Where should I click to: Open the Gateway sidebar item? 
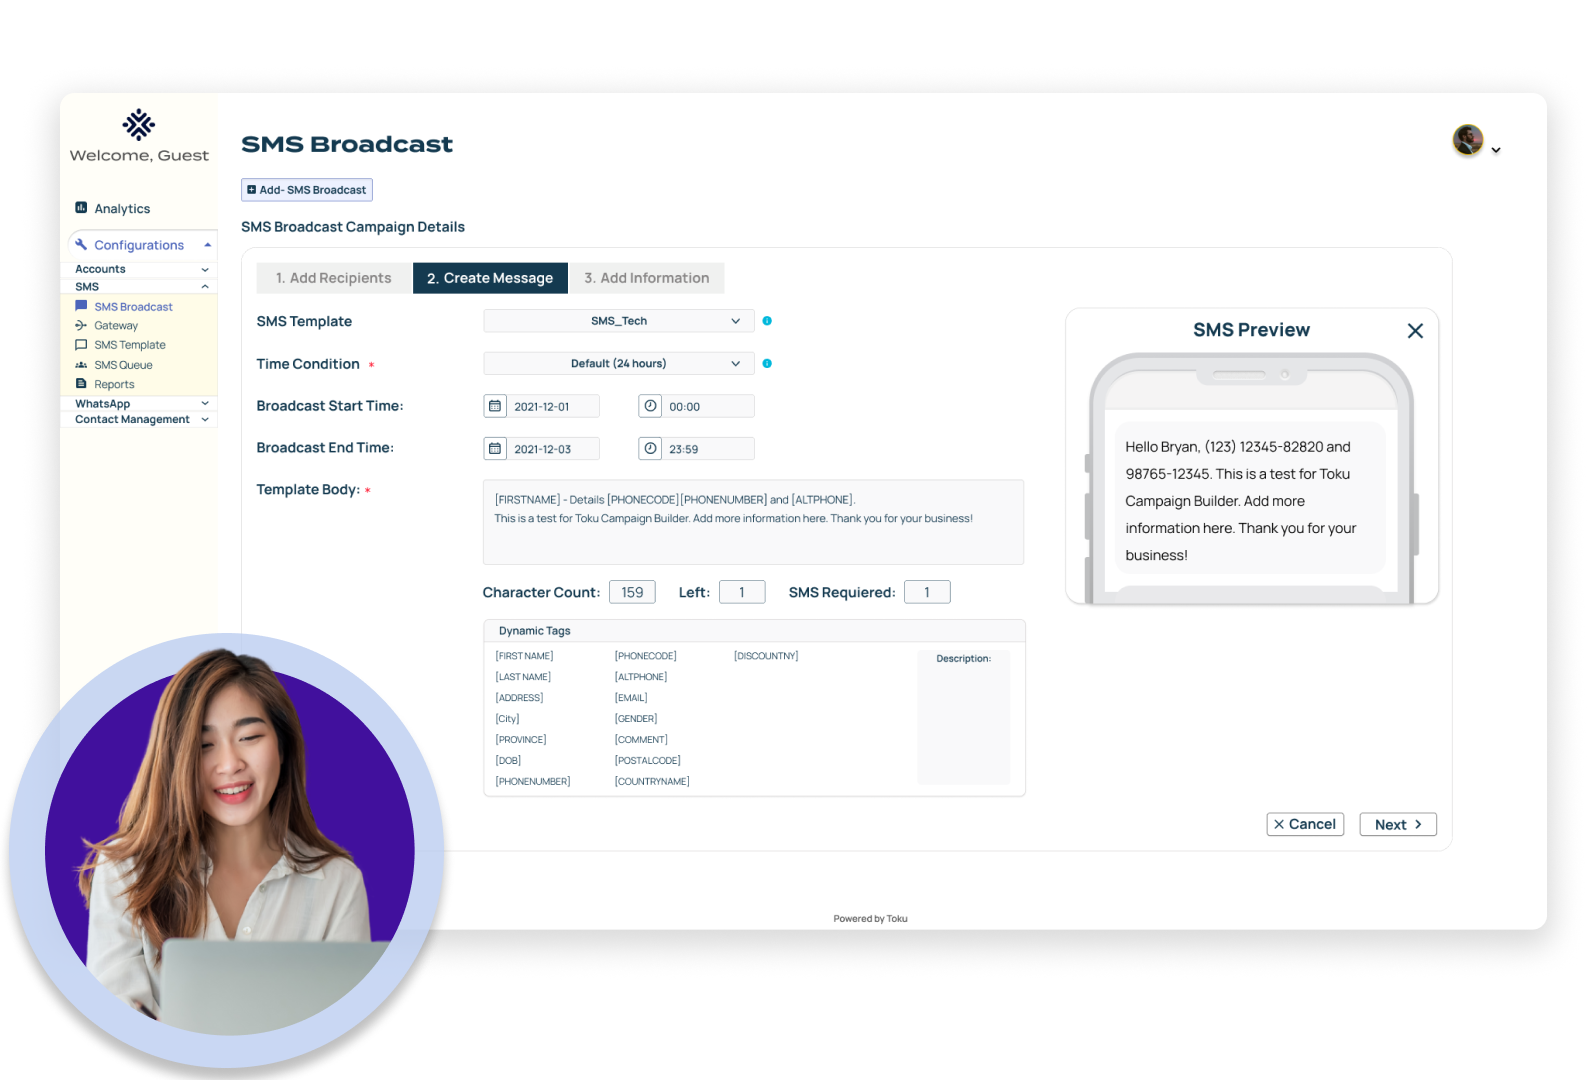point(116,326)
